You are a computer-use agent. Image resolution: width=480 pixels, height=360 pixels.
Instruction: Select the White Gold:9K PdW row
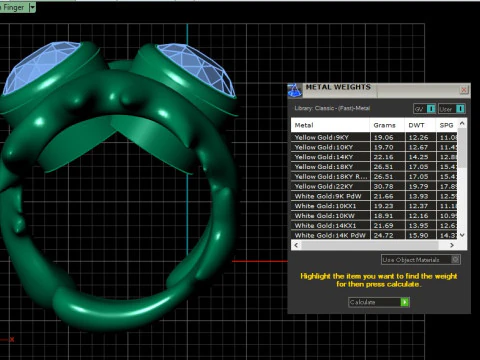pyautogui.click(x=374, y=196)
